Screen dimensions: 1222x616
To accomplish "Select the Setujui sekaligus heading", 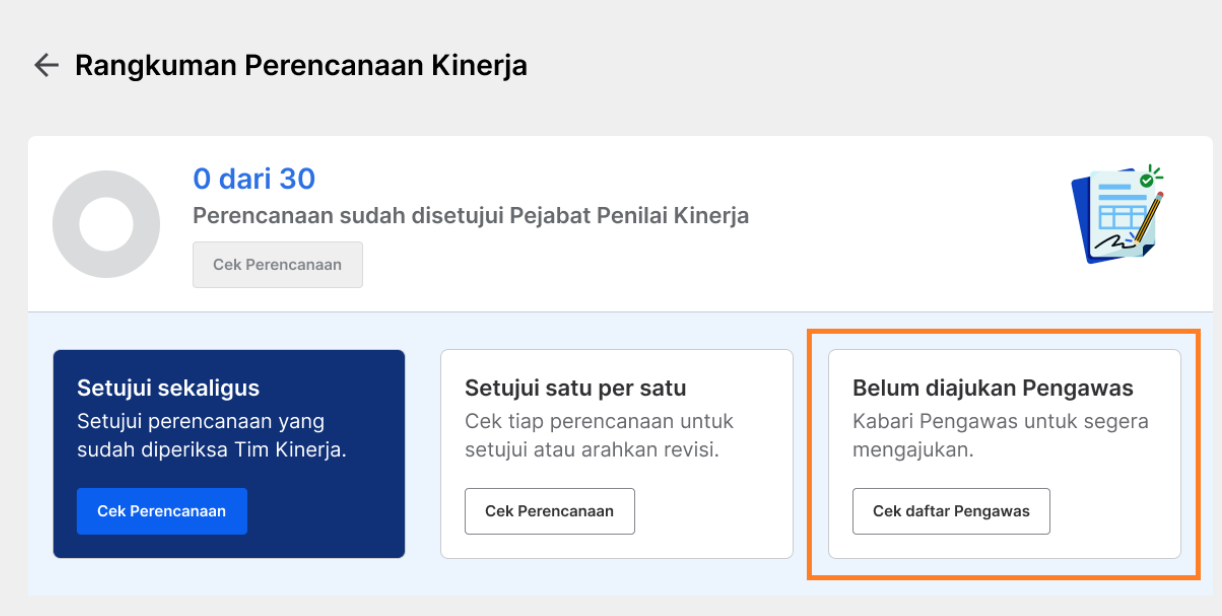I will click(x=168, y=388).
